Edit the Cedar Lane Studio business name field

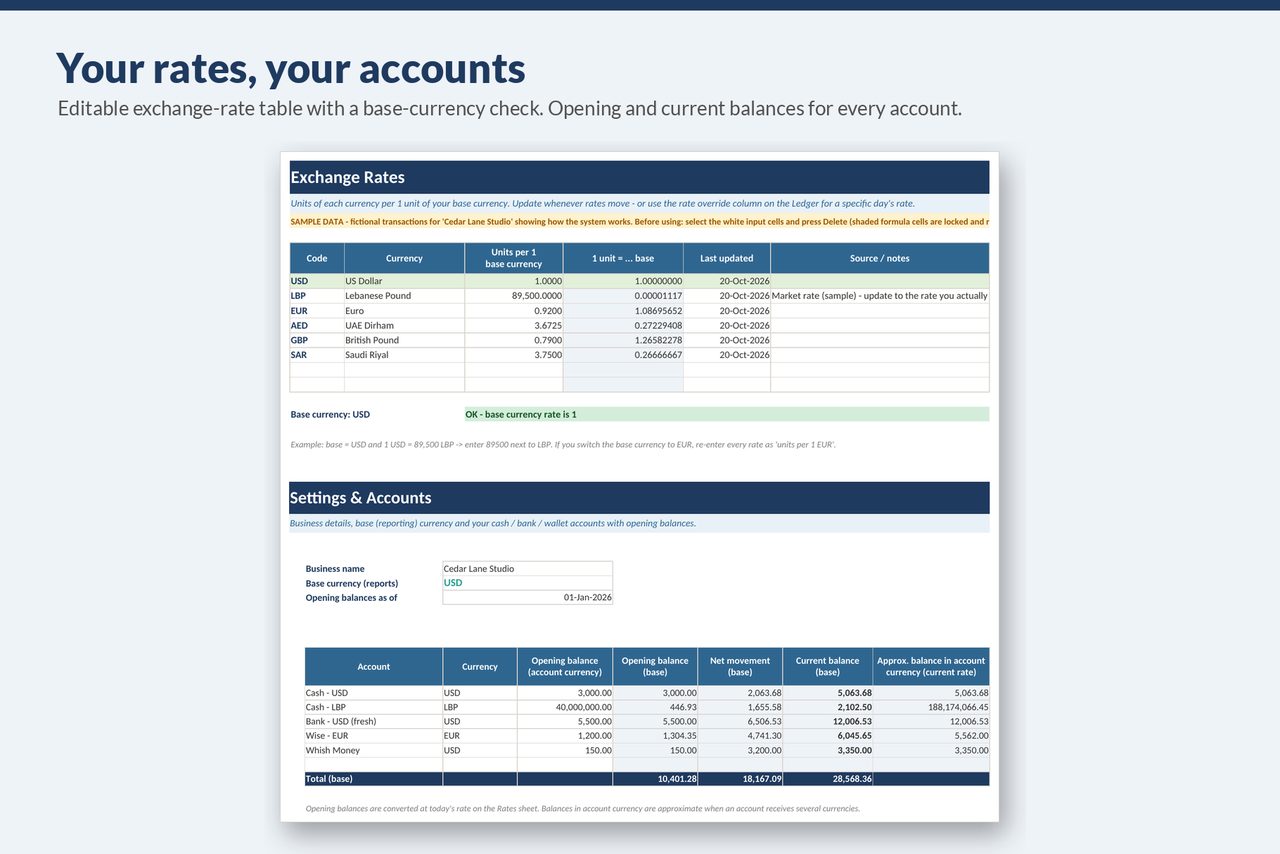[527, 568]
